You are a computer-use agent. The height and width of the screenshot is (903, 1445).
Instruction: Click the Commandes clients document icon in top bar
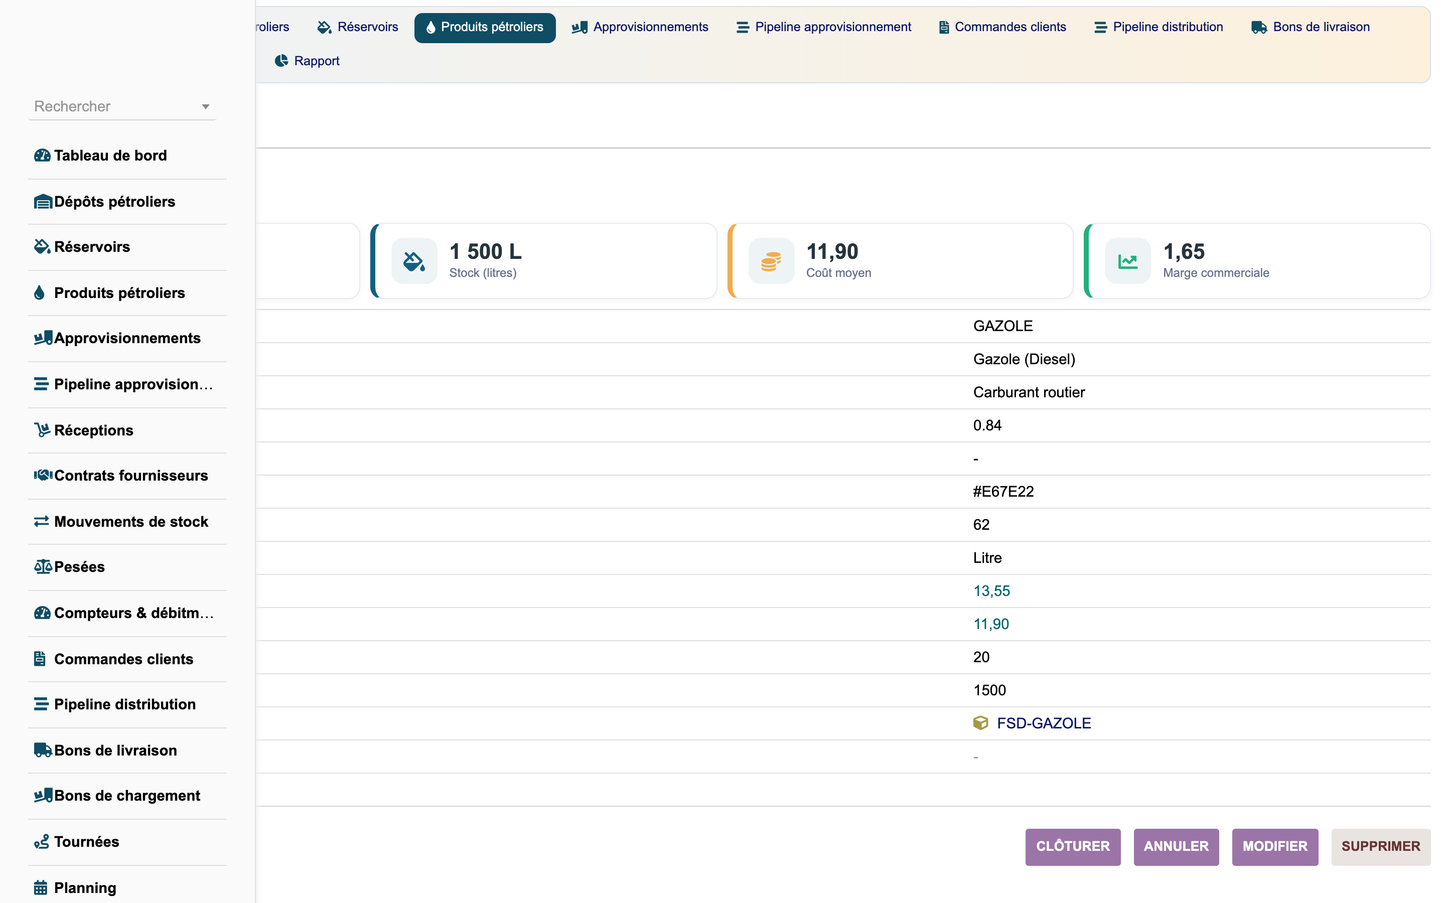coord(944,27)
